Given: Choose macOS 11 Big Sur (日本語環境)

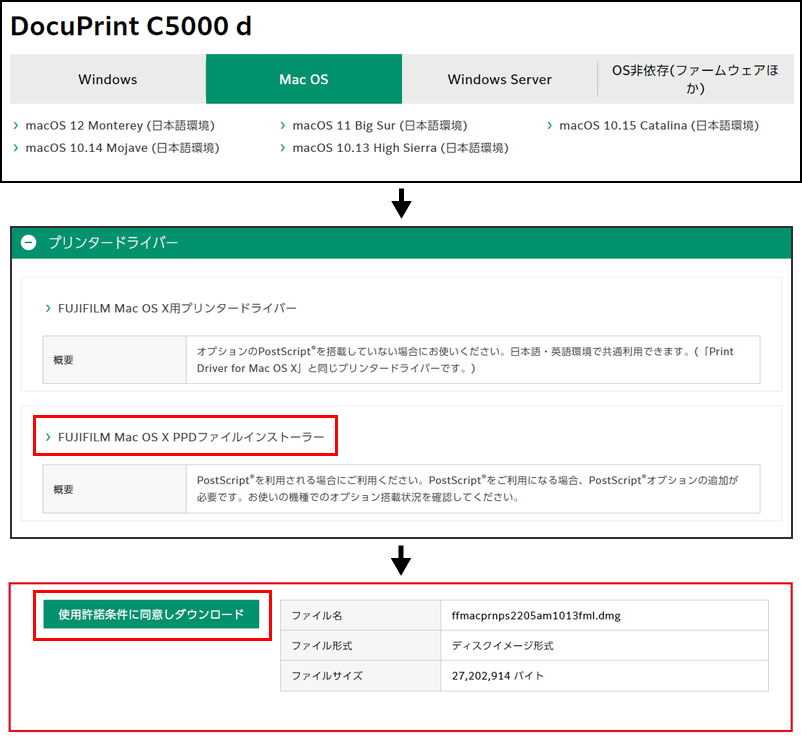Looking at the screenshot, I should pos(379,126).
